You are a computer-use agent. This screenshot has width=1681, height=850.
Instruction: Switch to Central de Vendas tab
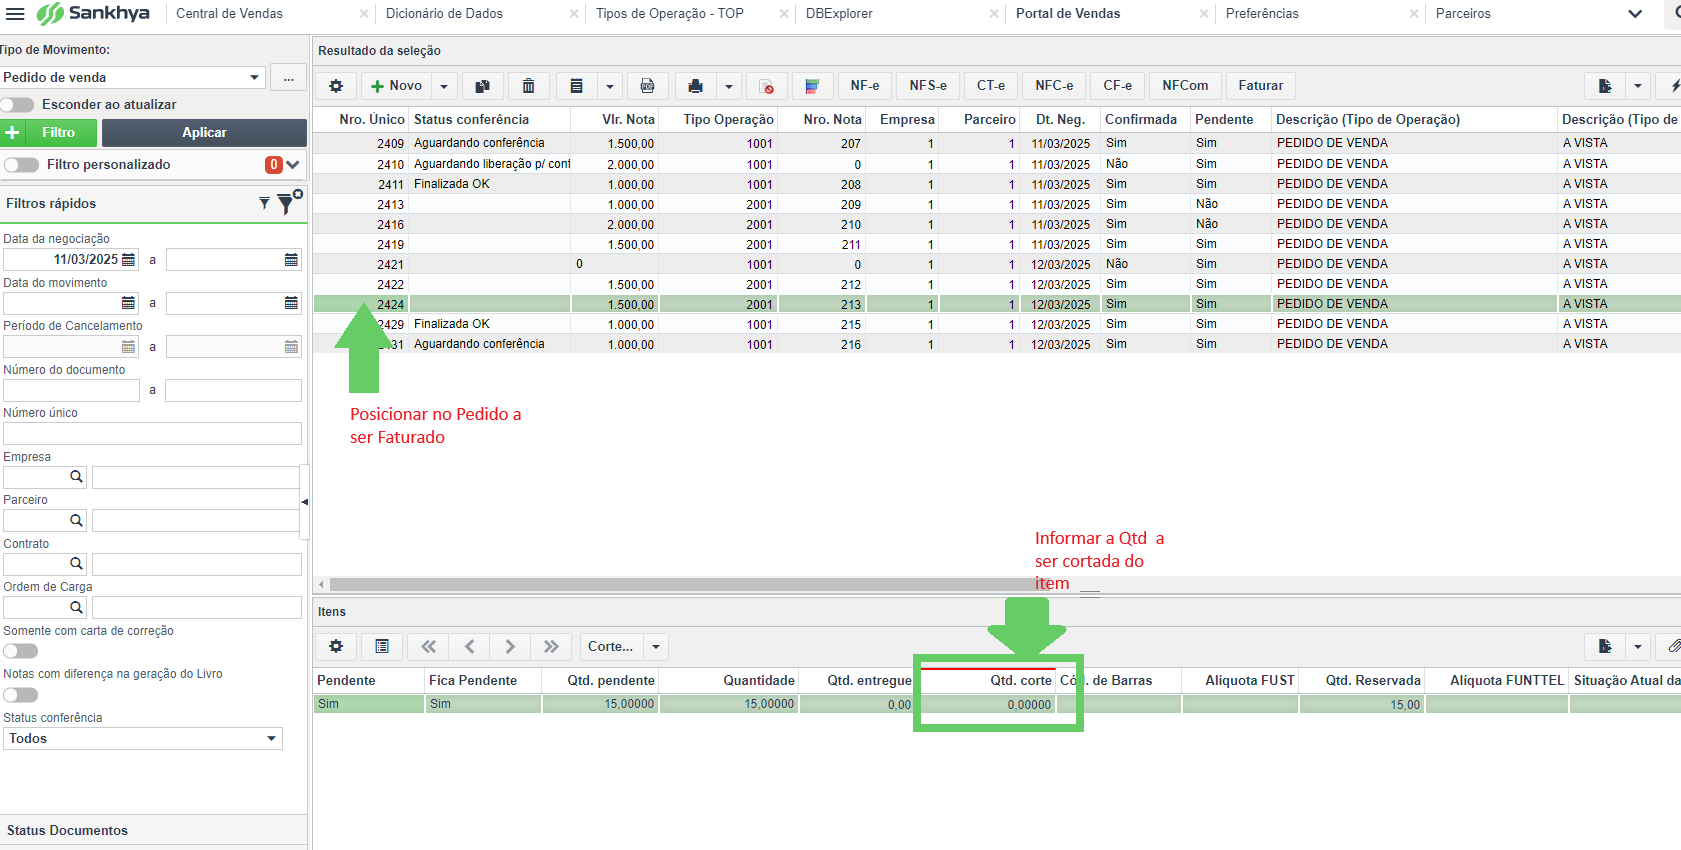(229, 14)
